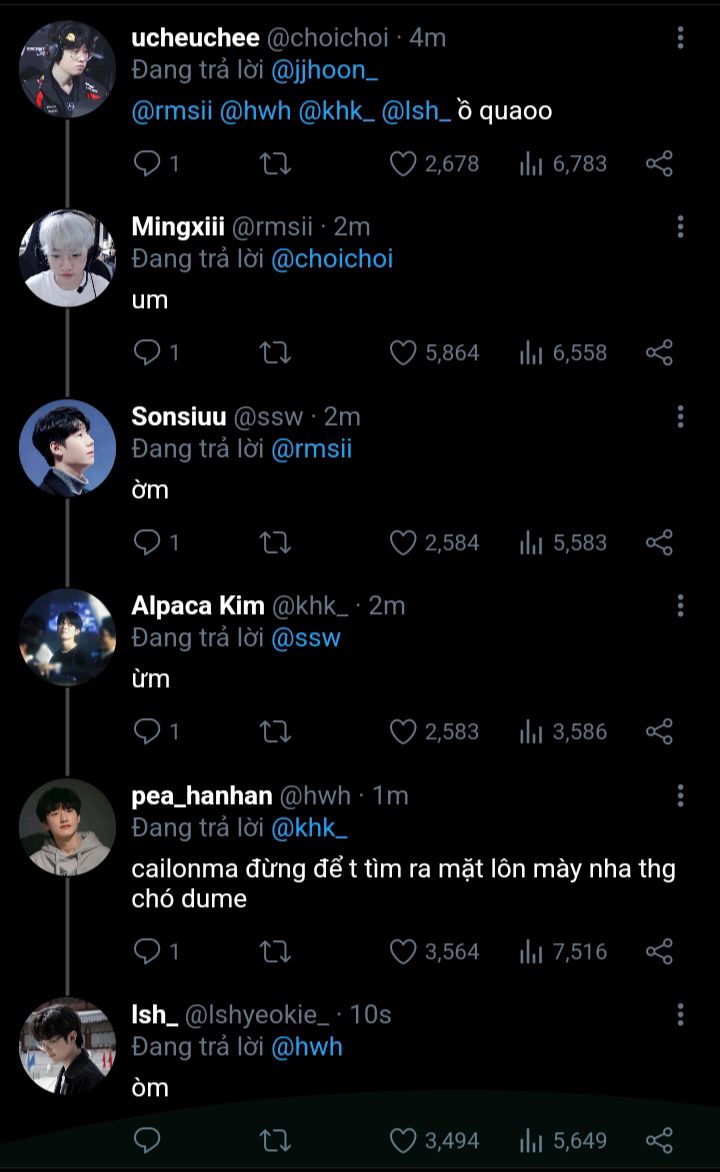Like the lsh_ tweet at bottom

[403, 1140]
